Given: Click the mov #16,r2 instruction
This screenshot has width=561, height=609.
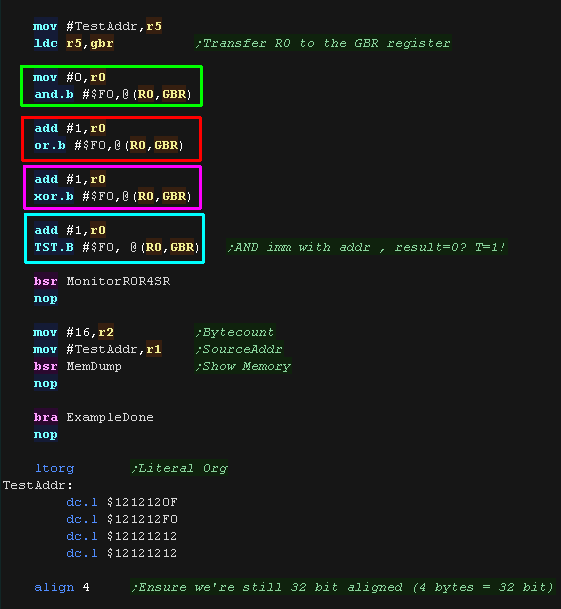Looking at the screenshot, I should 73,332.
